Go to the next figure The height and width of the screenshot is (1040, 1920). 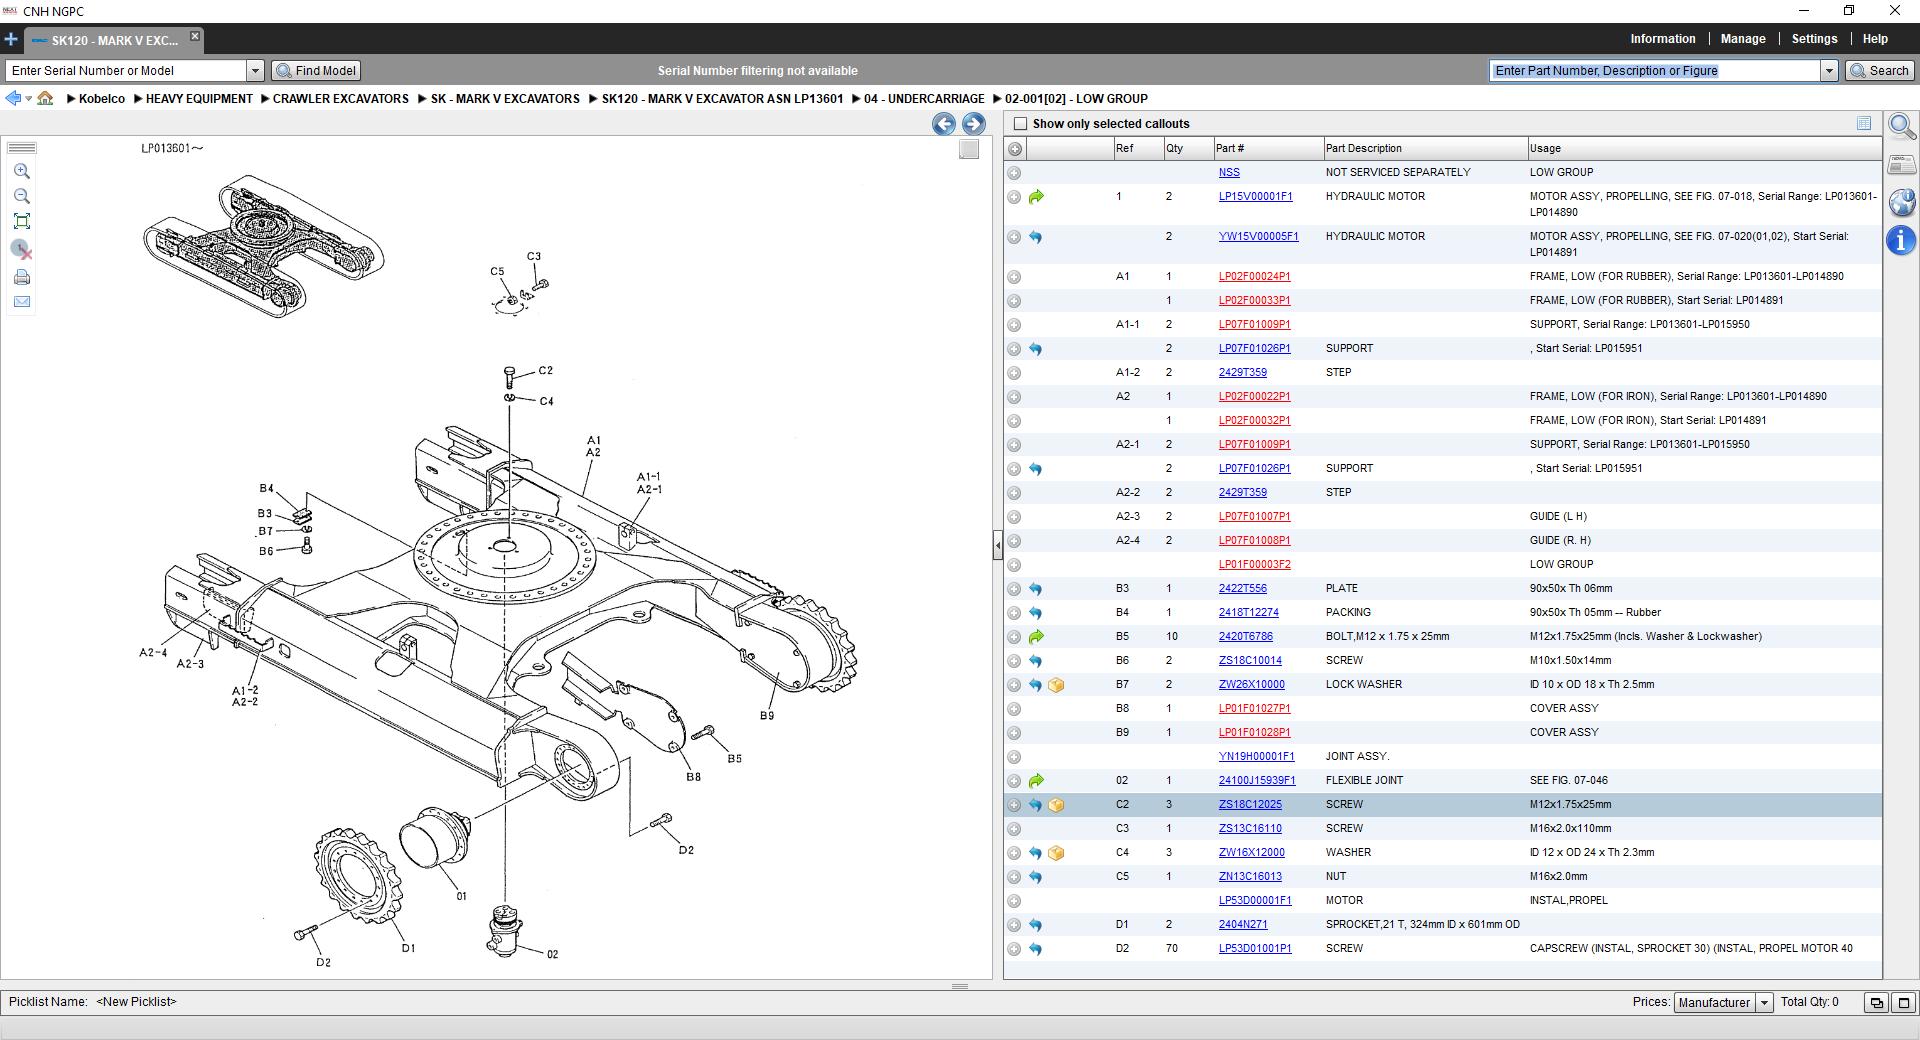click(x=973, y=124)
